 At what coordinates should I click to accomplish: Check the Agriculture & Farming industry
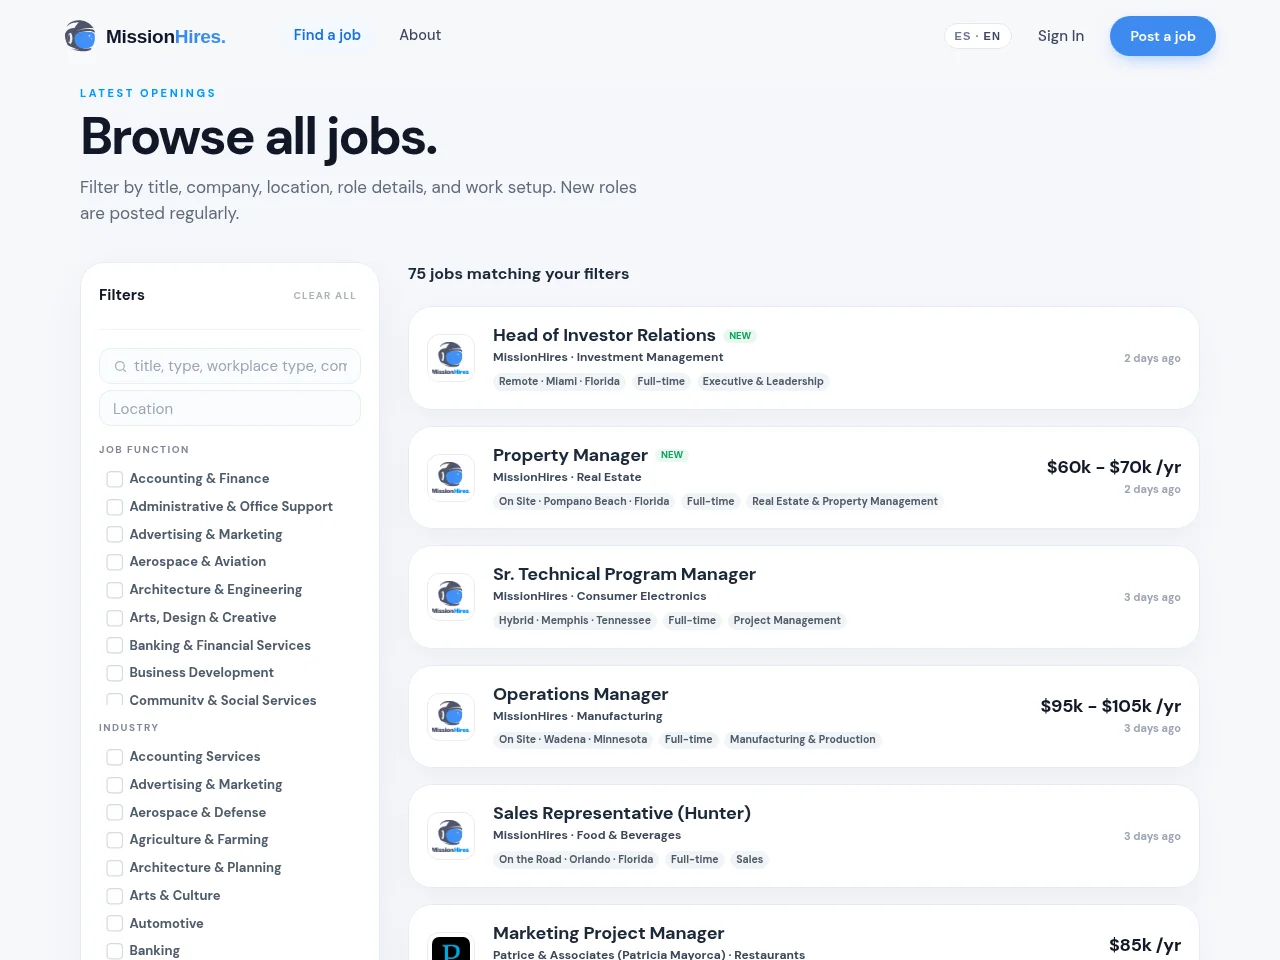[x=115, y=840]
